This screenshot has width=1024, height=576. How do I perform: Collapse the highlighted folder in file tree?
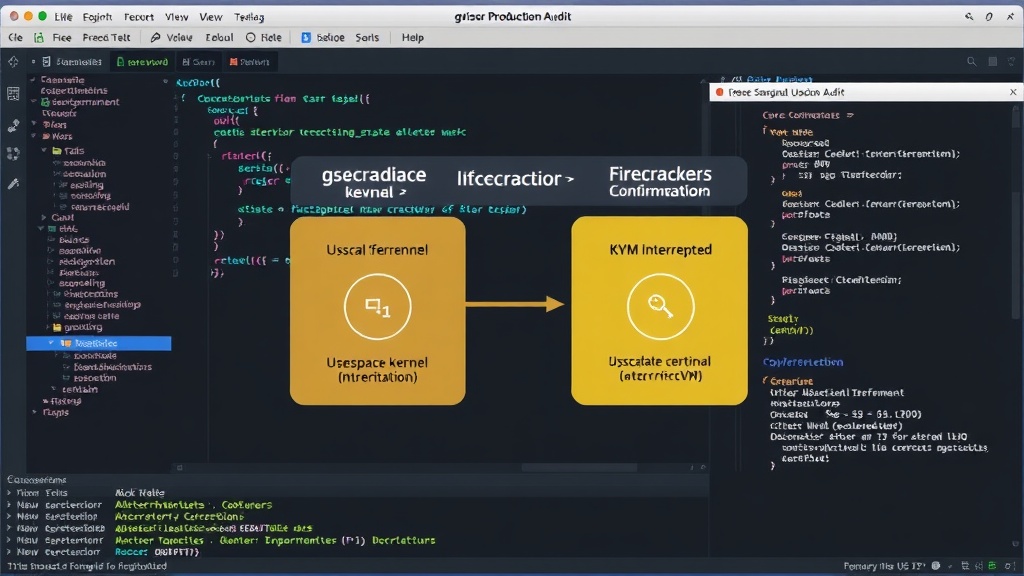[52, 343]
